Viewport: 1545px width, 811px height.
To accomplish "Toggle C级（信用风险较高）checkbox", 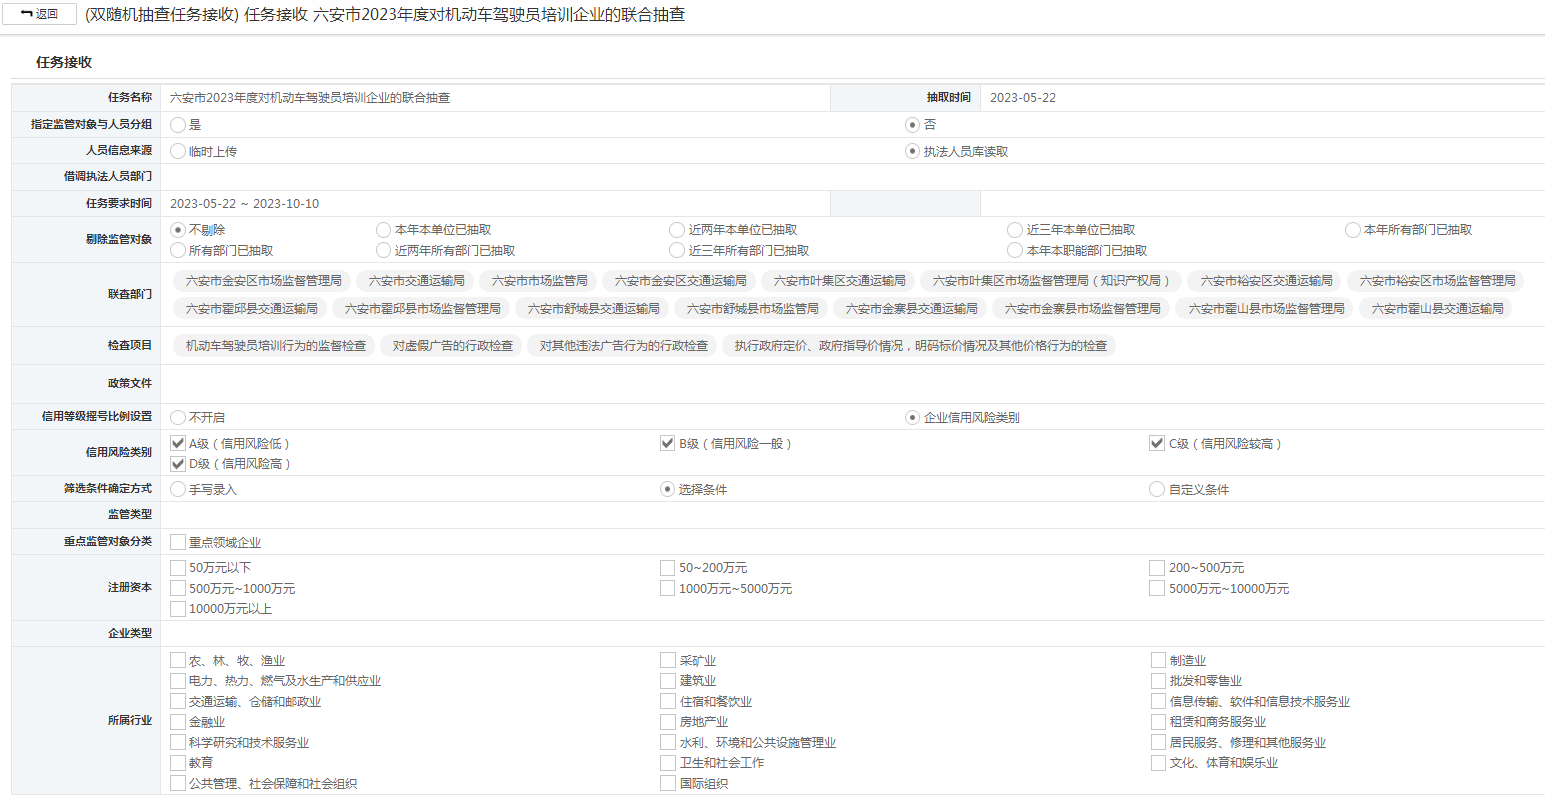I will pos(1157,443).
